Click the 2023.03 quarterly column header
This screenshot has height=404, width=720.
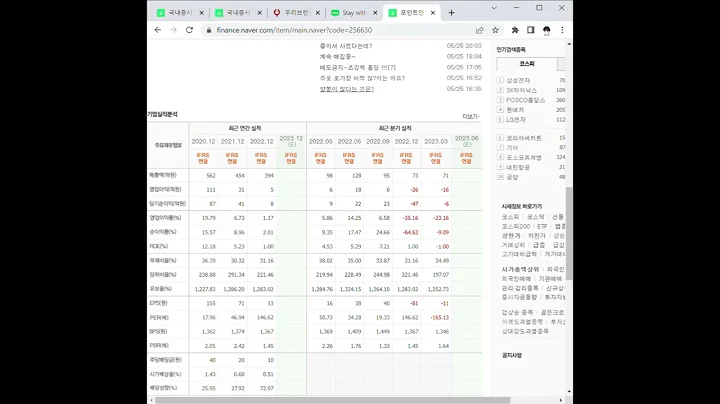[436, 142]
